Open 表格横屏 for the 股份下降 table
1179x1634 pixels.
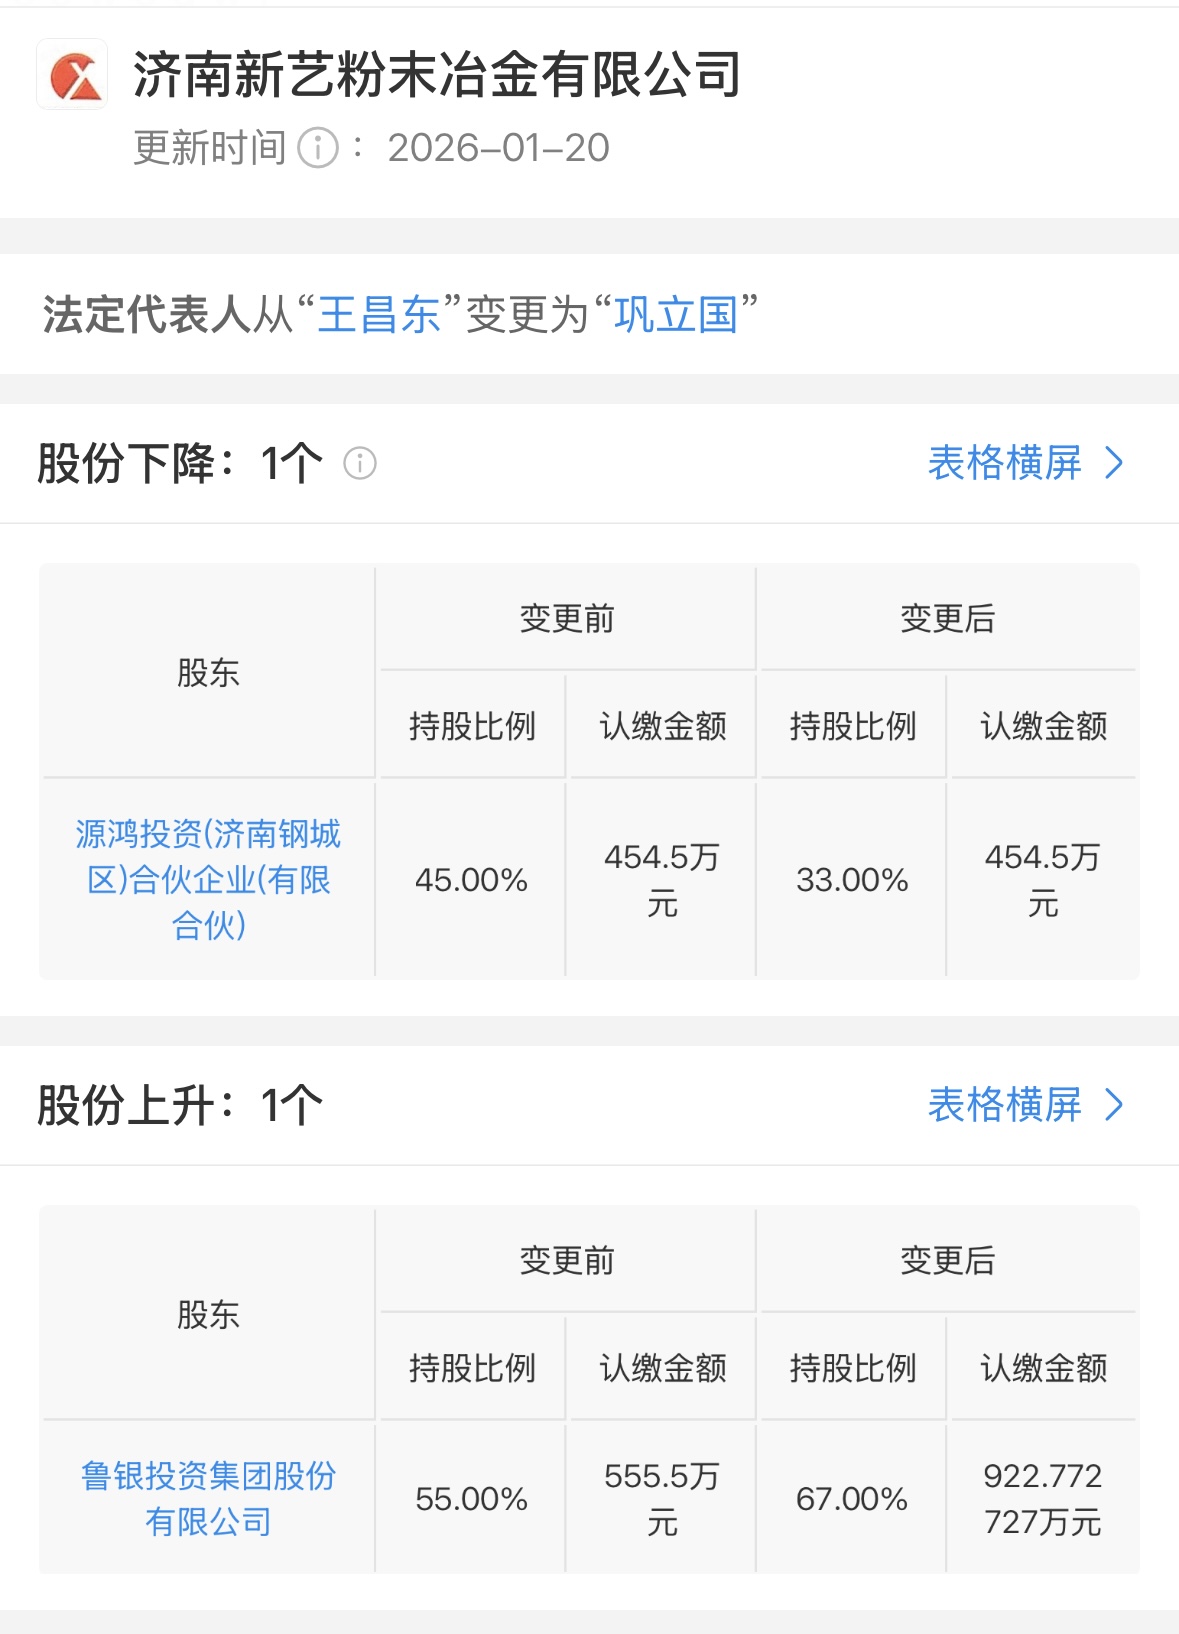click(1004, 463)
